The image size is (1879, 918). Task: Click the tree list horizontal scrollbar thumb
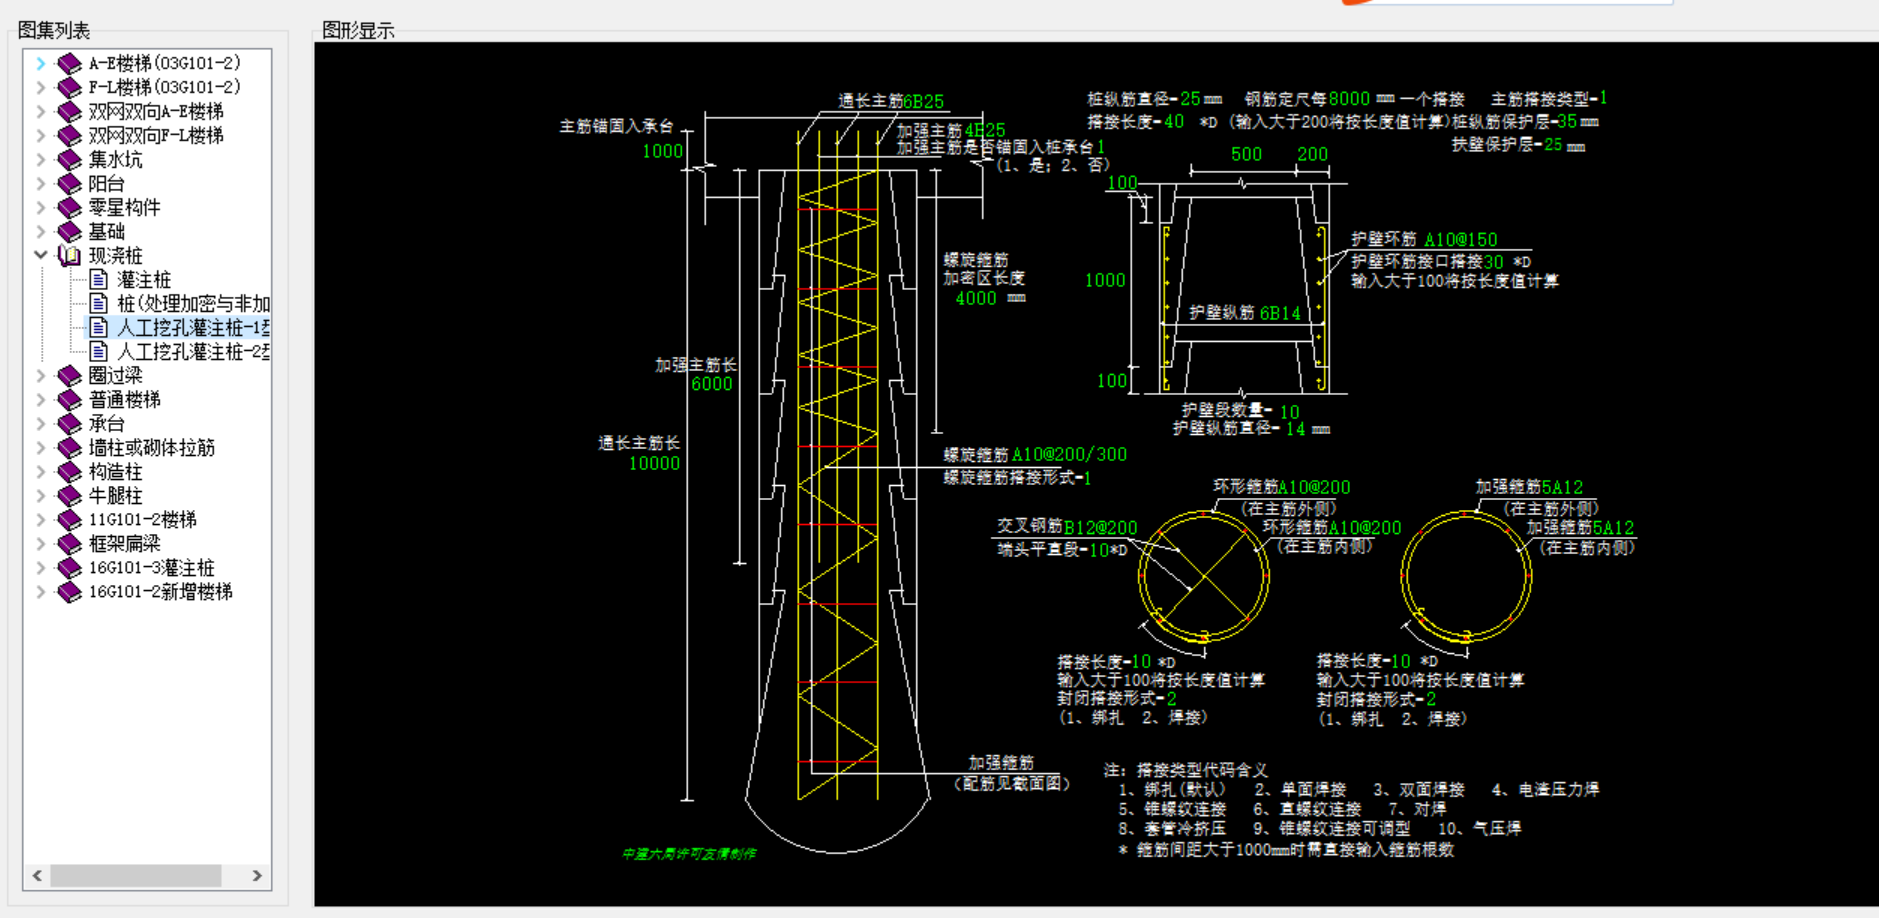pyautogui.click(x=136, y=875)
